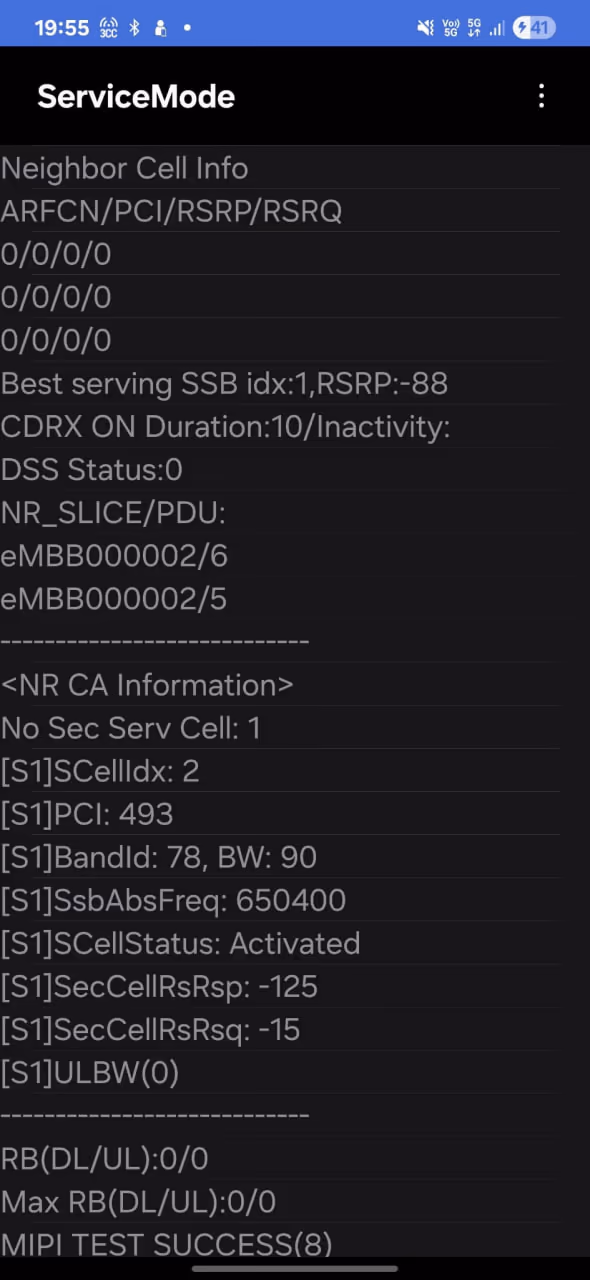This screenshot has height=1280, width=590.
Task: Tap the mute vibrate status icon
Action: 425,28
